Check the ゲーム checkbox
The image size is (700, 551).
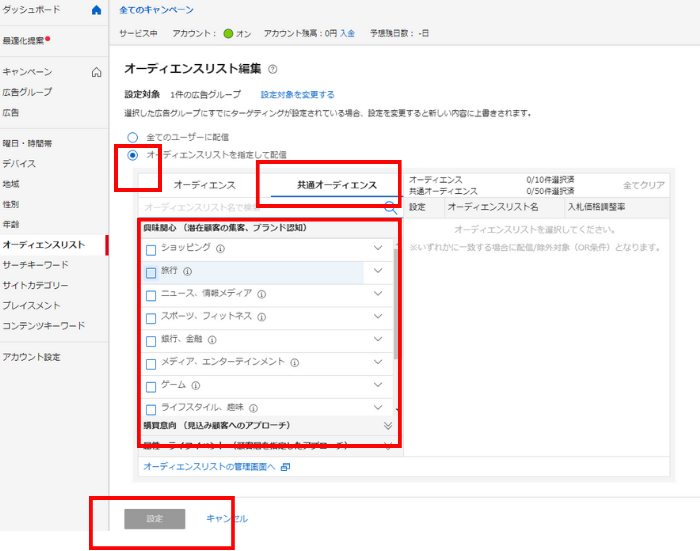tap(151, 386)
